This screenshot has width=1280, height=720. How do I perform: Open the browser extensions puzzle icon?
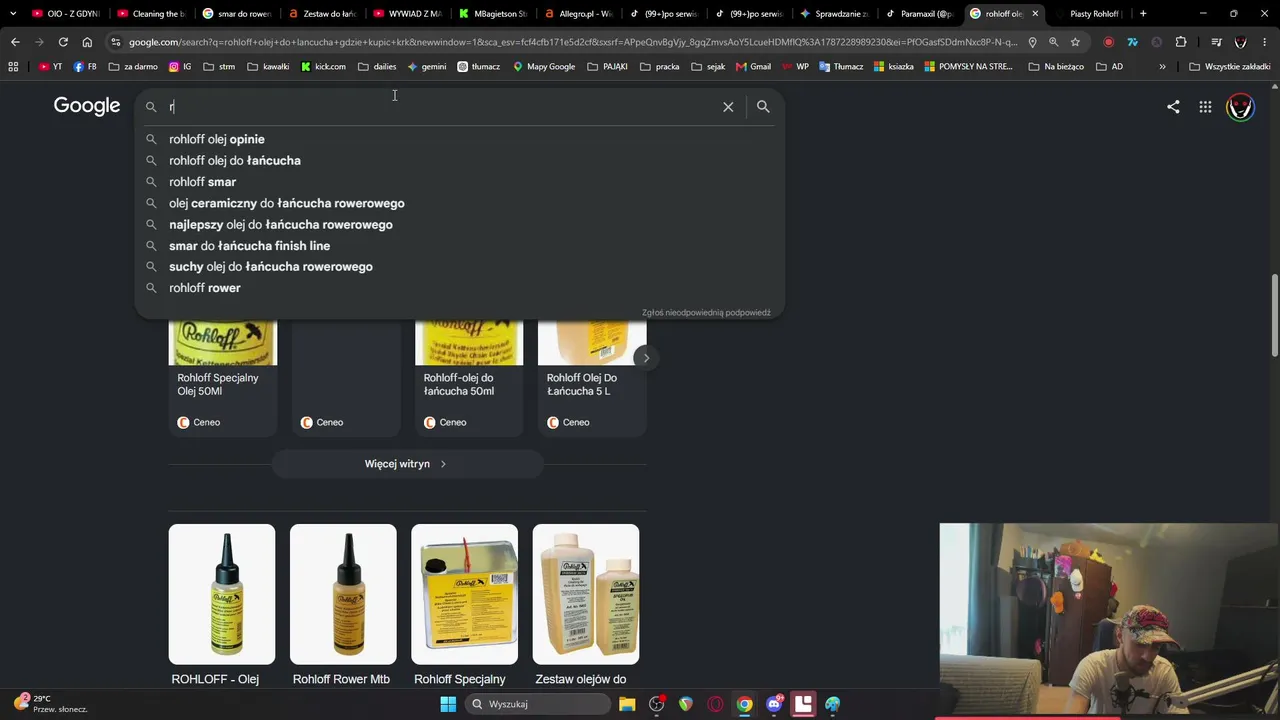click(1181, 42)
